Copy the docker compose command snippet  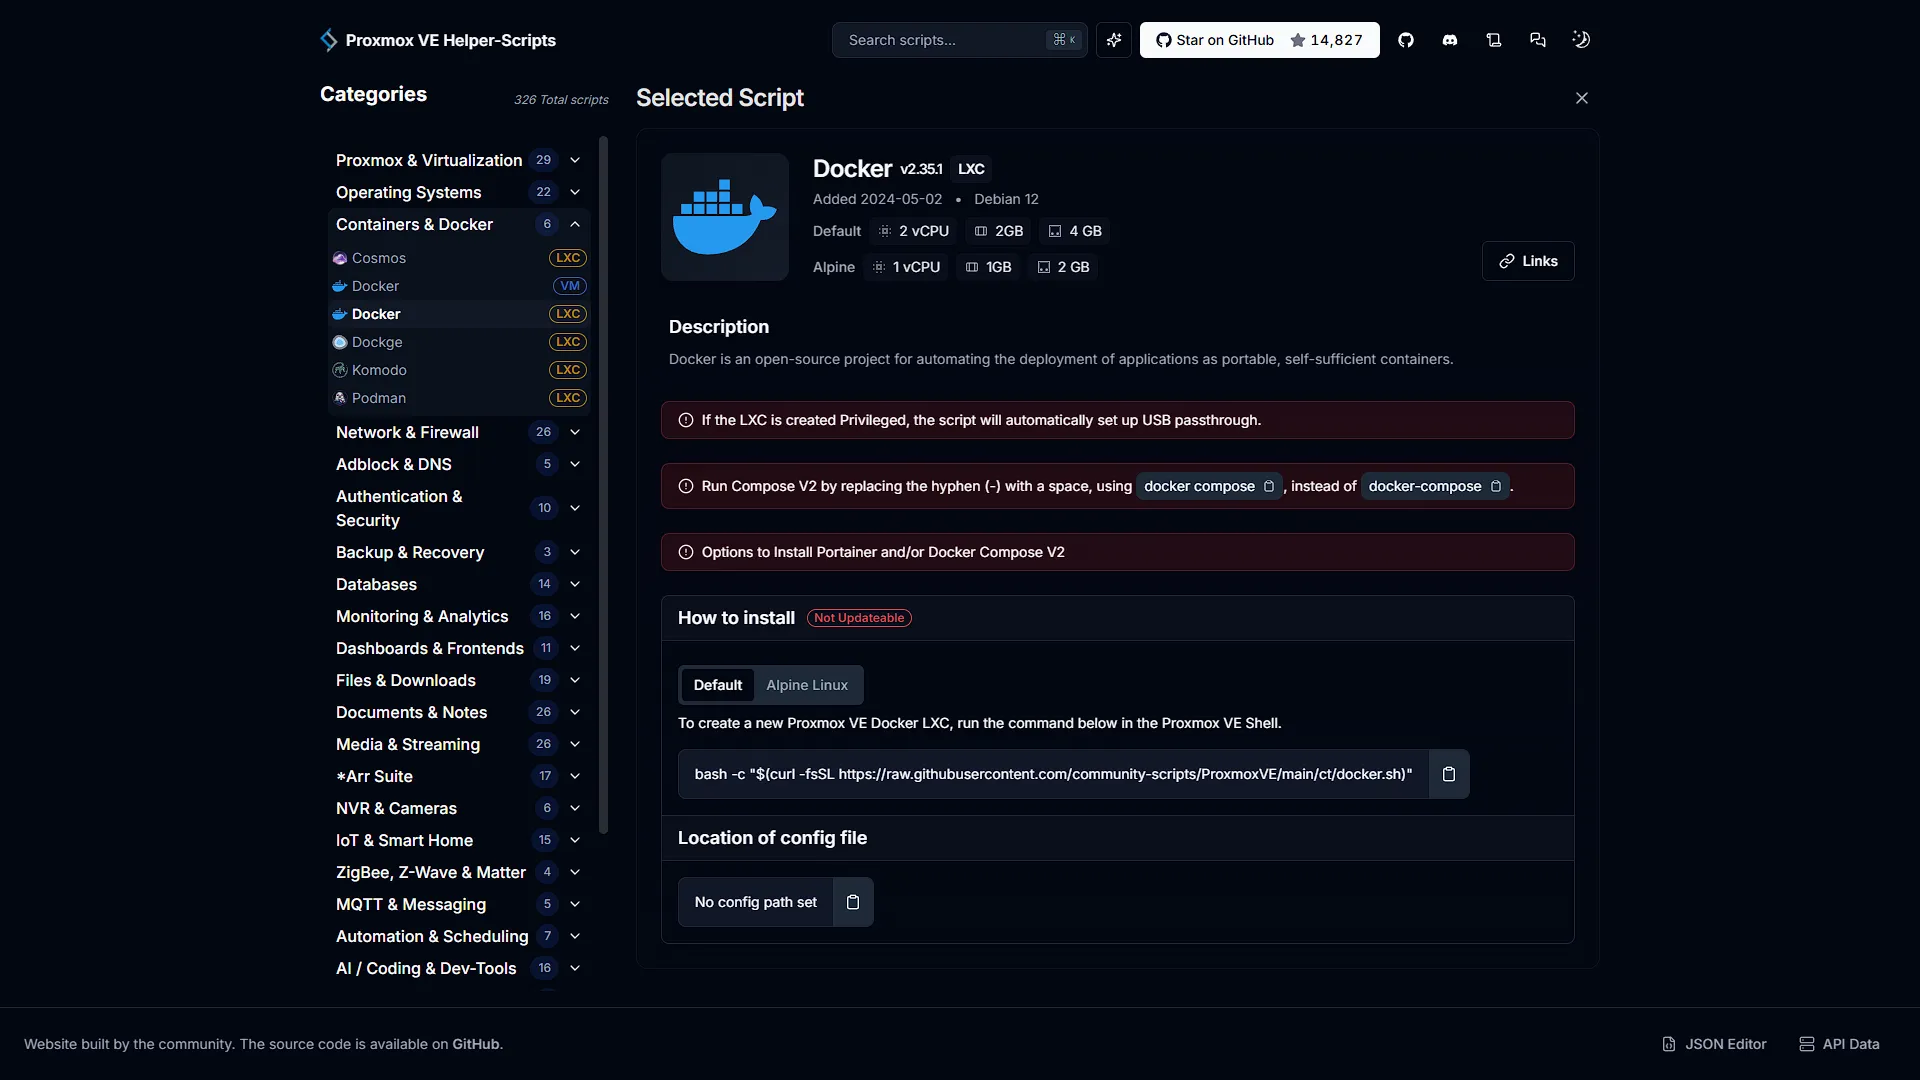(1269, 486)
